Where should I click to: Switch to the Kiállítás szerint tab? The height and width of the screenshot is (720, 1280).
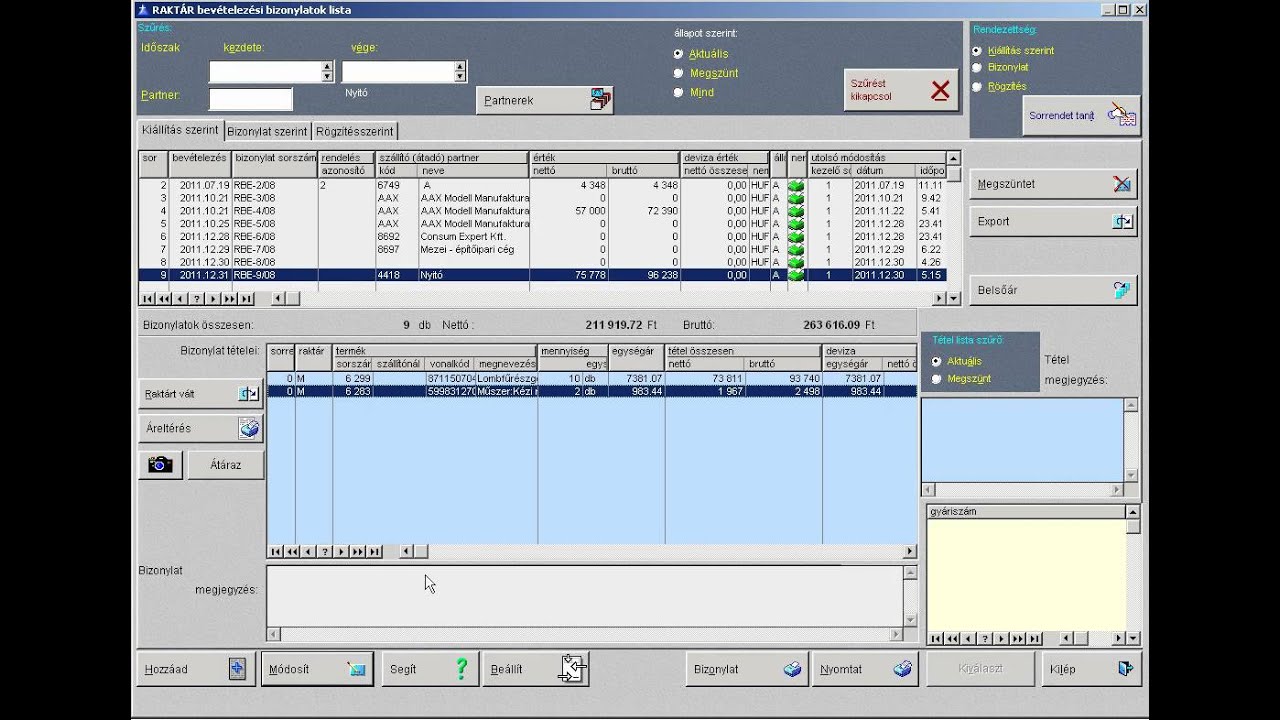click(x=180, y=130)
